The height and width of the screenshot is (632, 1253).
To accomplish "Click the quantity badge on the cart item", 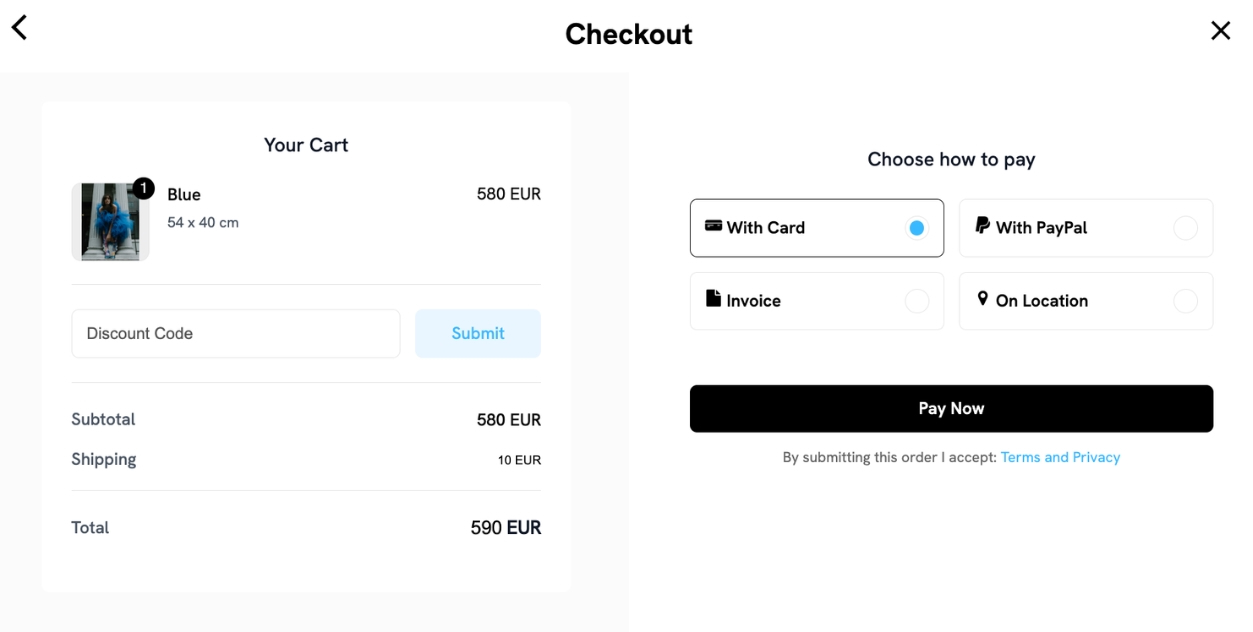I will coord(145,186).
